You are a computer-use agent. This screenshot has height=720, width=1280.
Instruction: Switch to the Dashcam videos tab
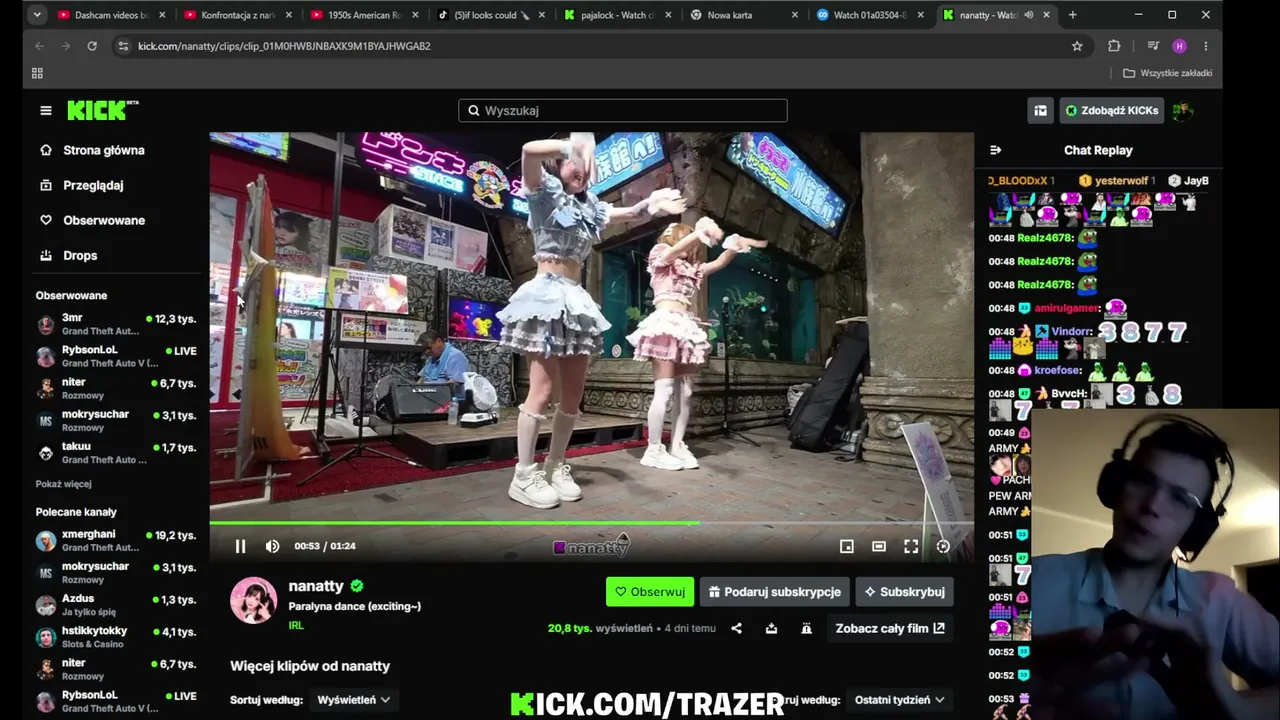(110, 15)
